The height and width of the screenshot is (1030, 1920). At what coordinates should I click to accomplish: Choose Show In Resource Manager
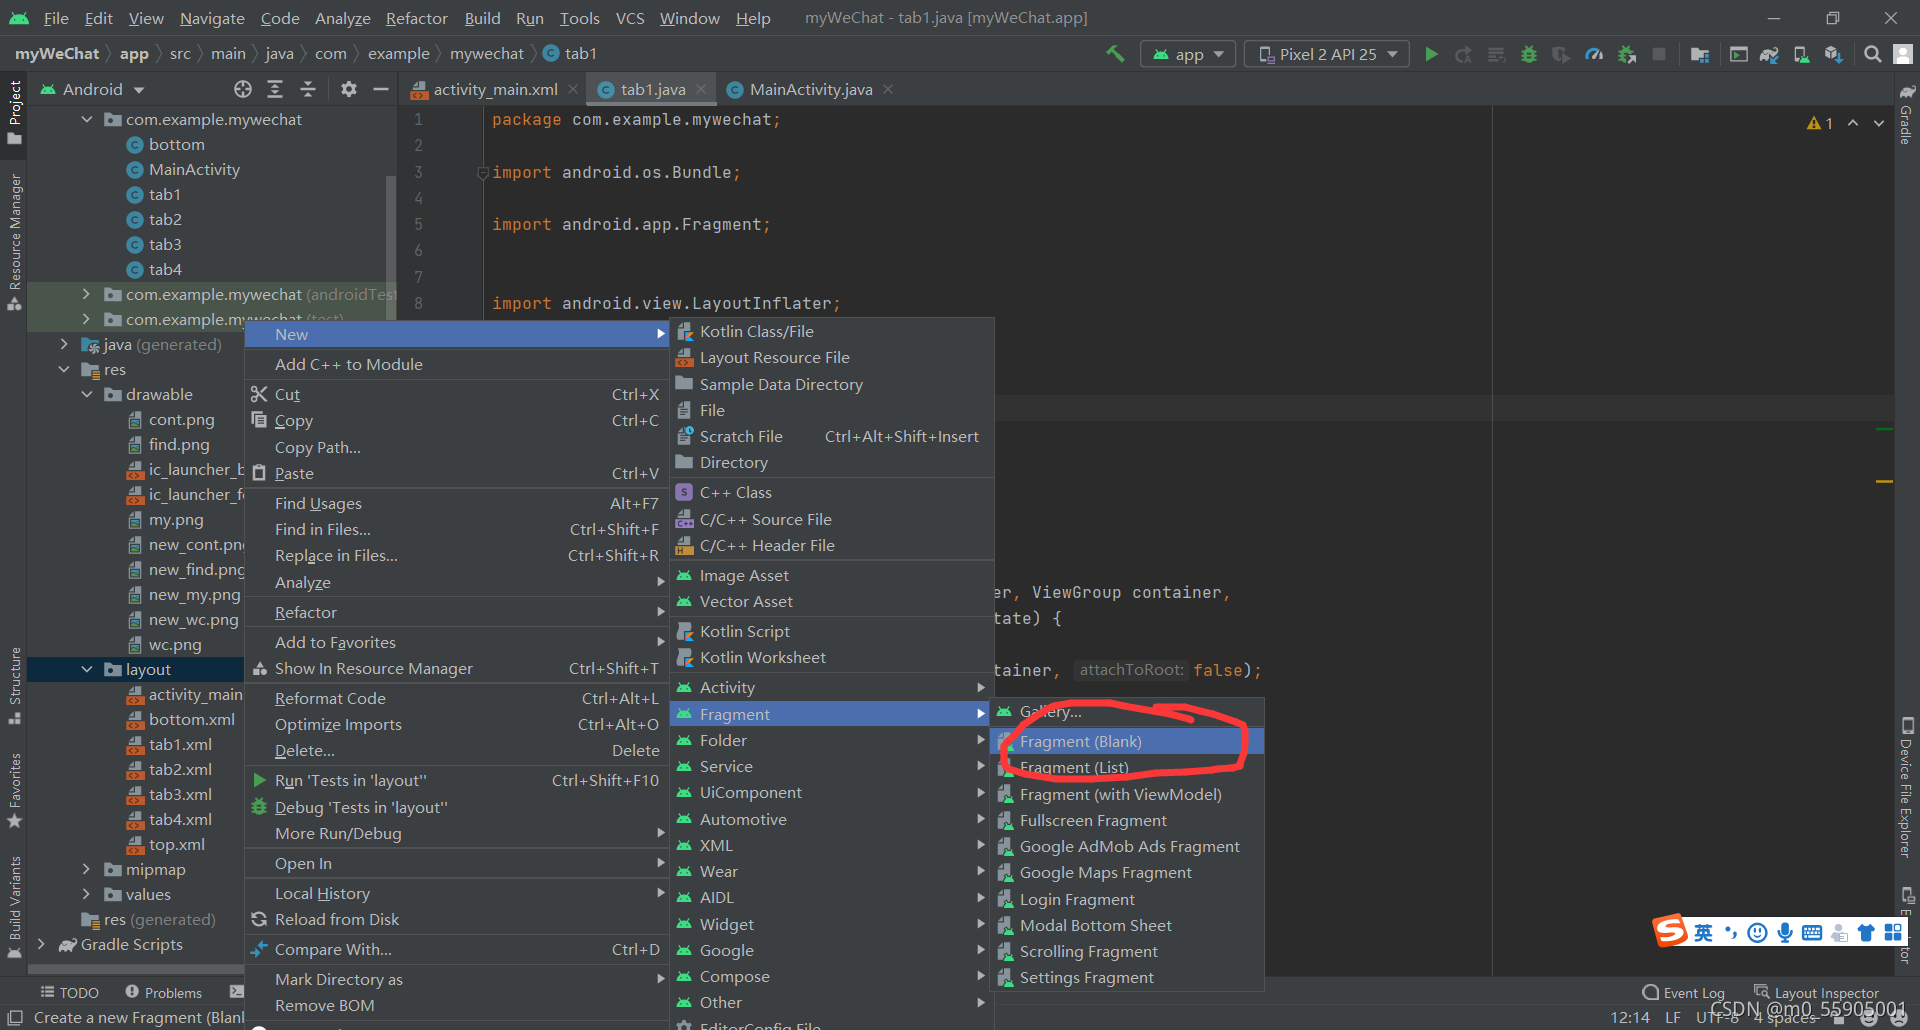coord(456,668)
